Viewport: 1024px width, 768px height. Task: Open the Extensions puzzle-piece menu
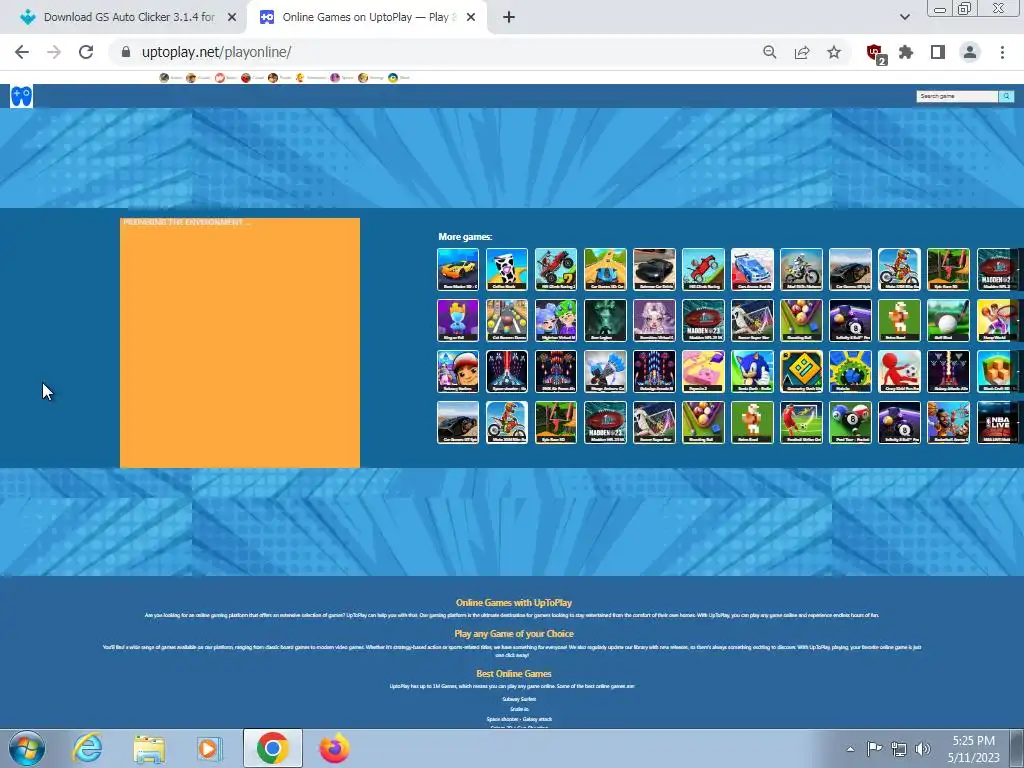pyautogui.click(x=906, y=52)
